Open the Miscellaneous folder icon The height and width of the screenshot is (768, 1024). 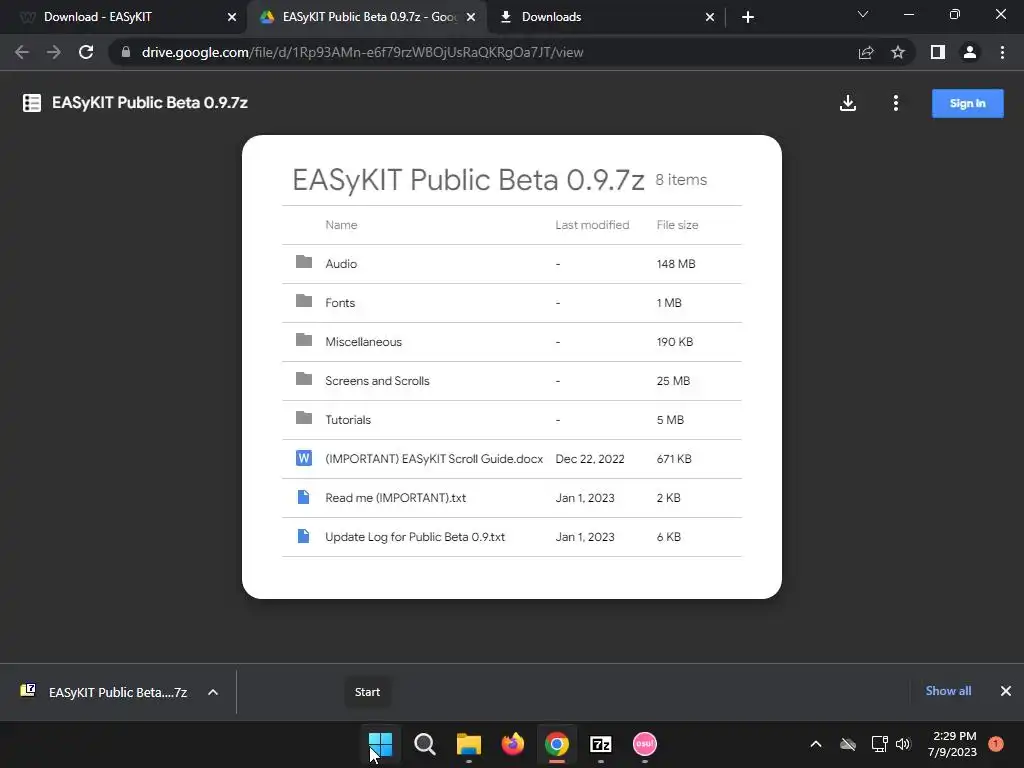(x=304, y=340)
